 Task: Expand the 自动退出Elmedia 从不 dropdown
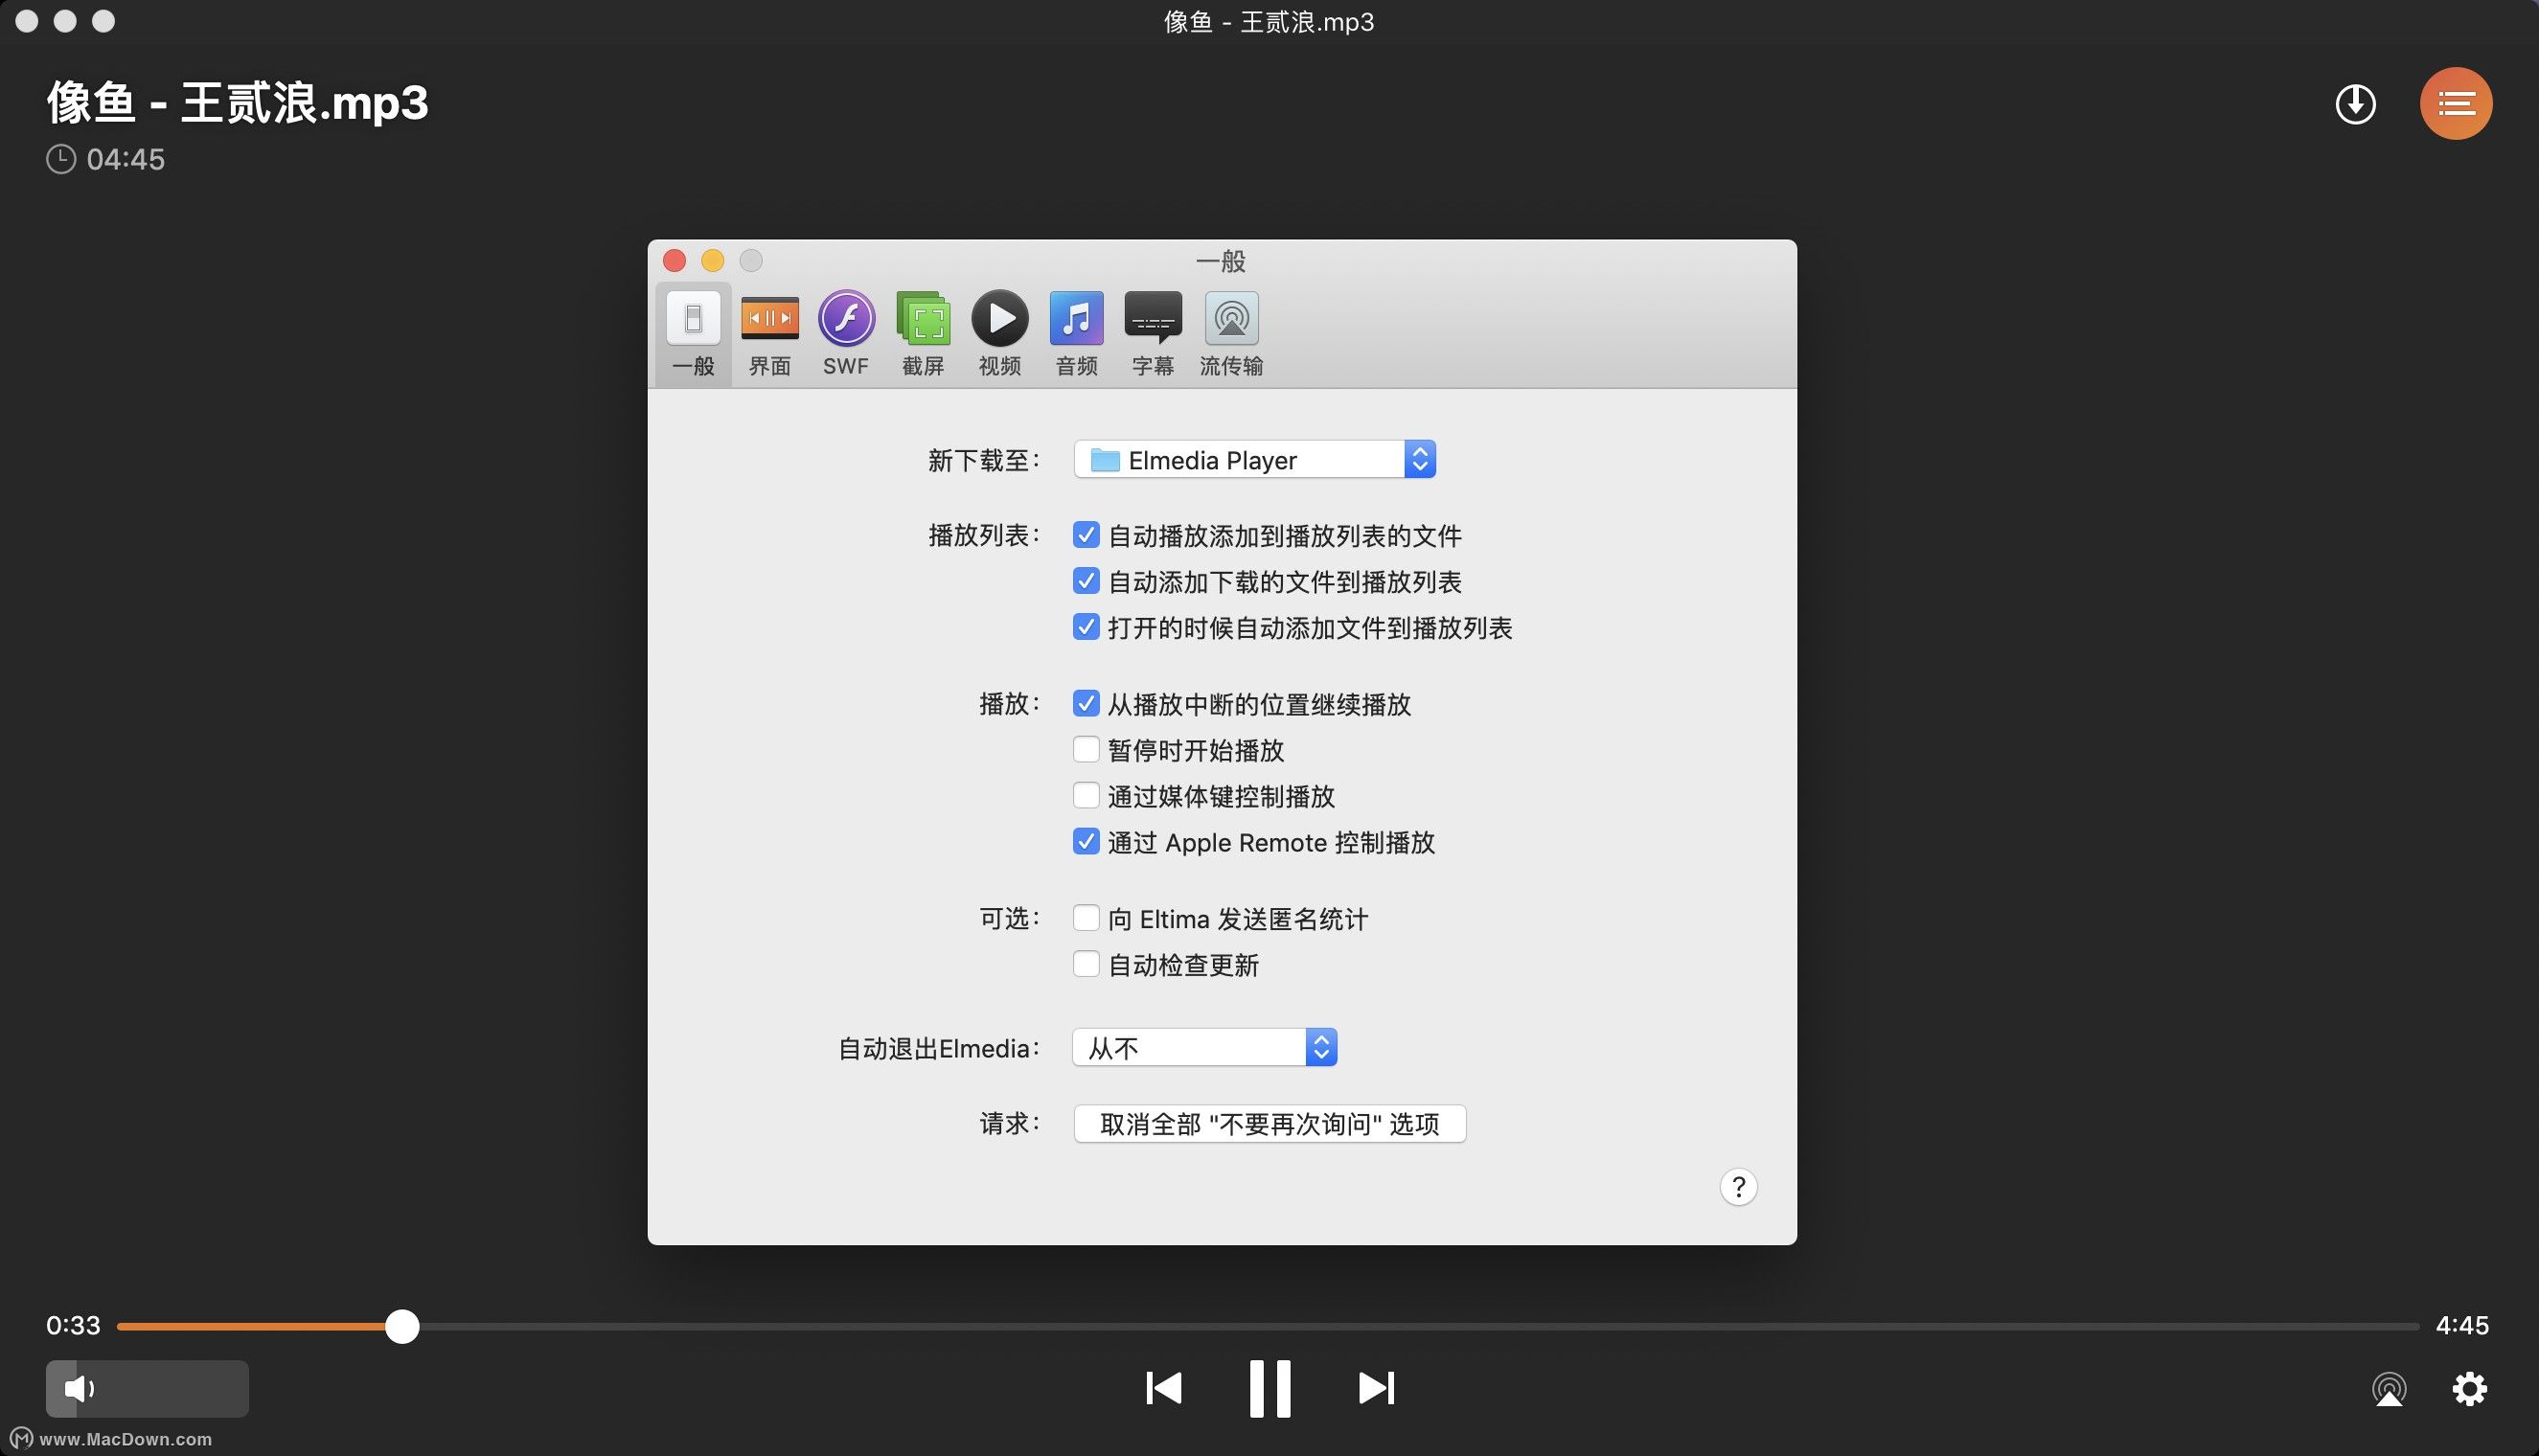click(1204, 1048)
